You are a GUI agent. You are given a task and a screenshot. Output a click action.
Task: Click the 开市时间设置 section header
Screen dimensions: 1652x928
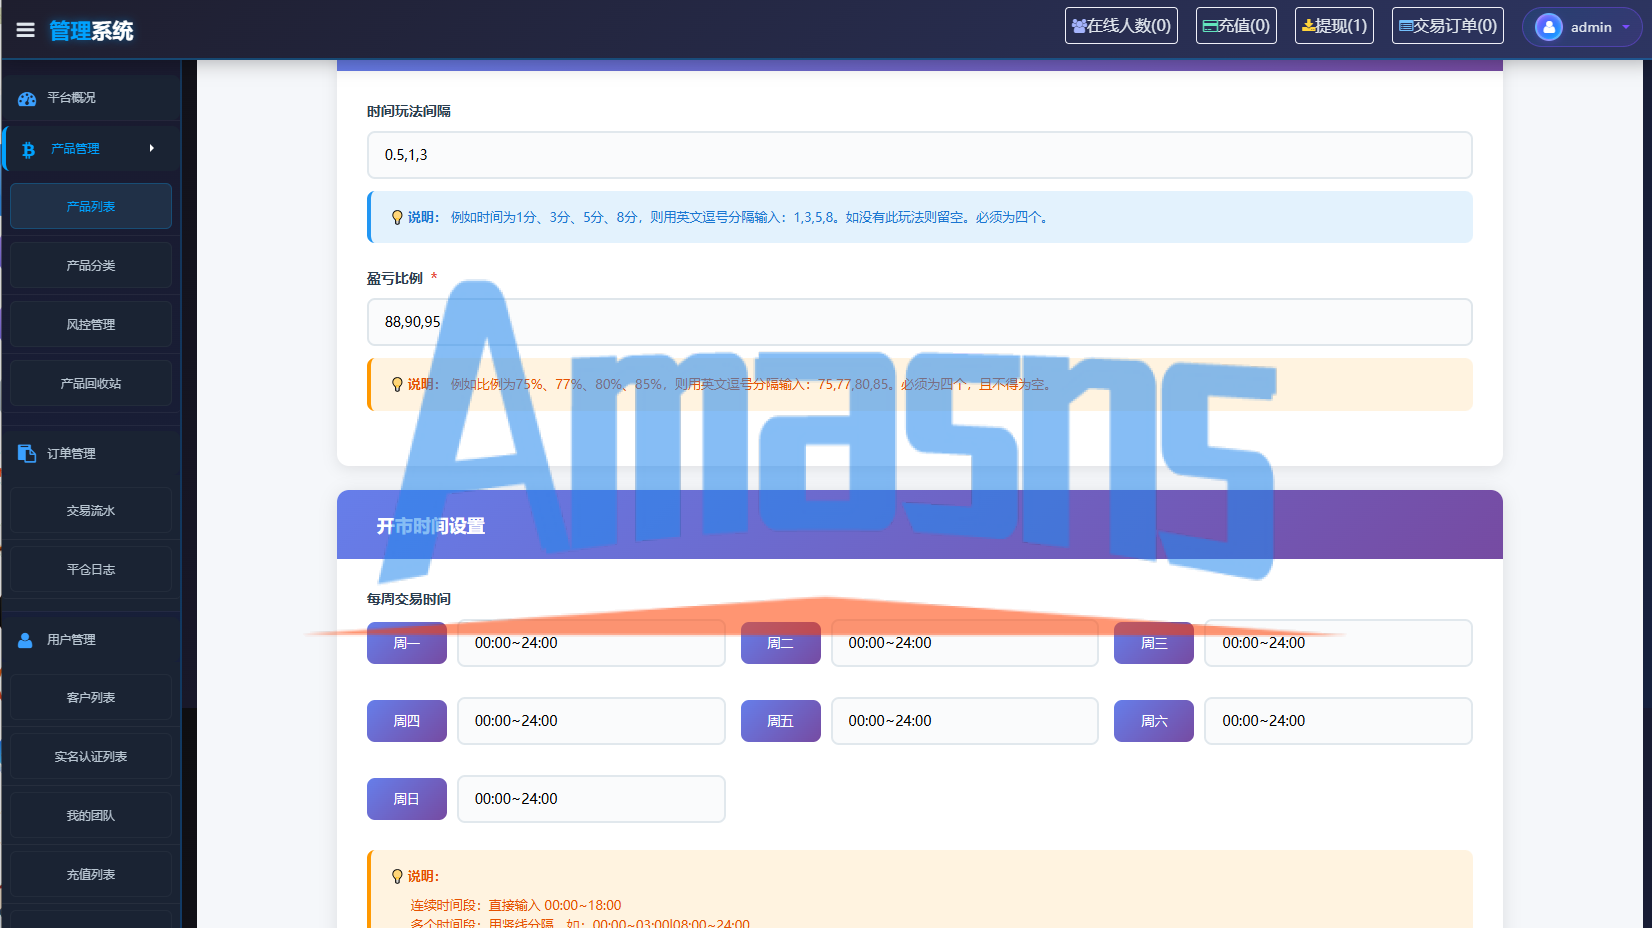pos(920,525)
